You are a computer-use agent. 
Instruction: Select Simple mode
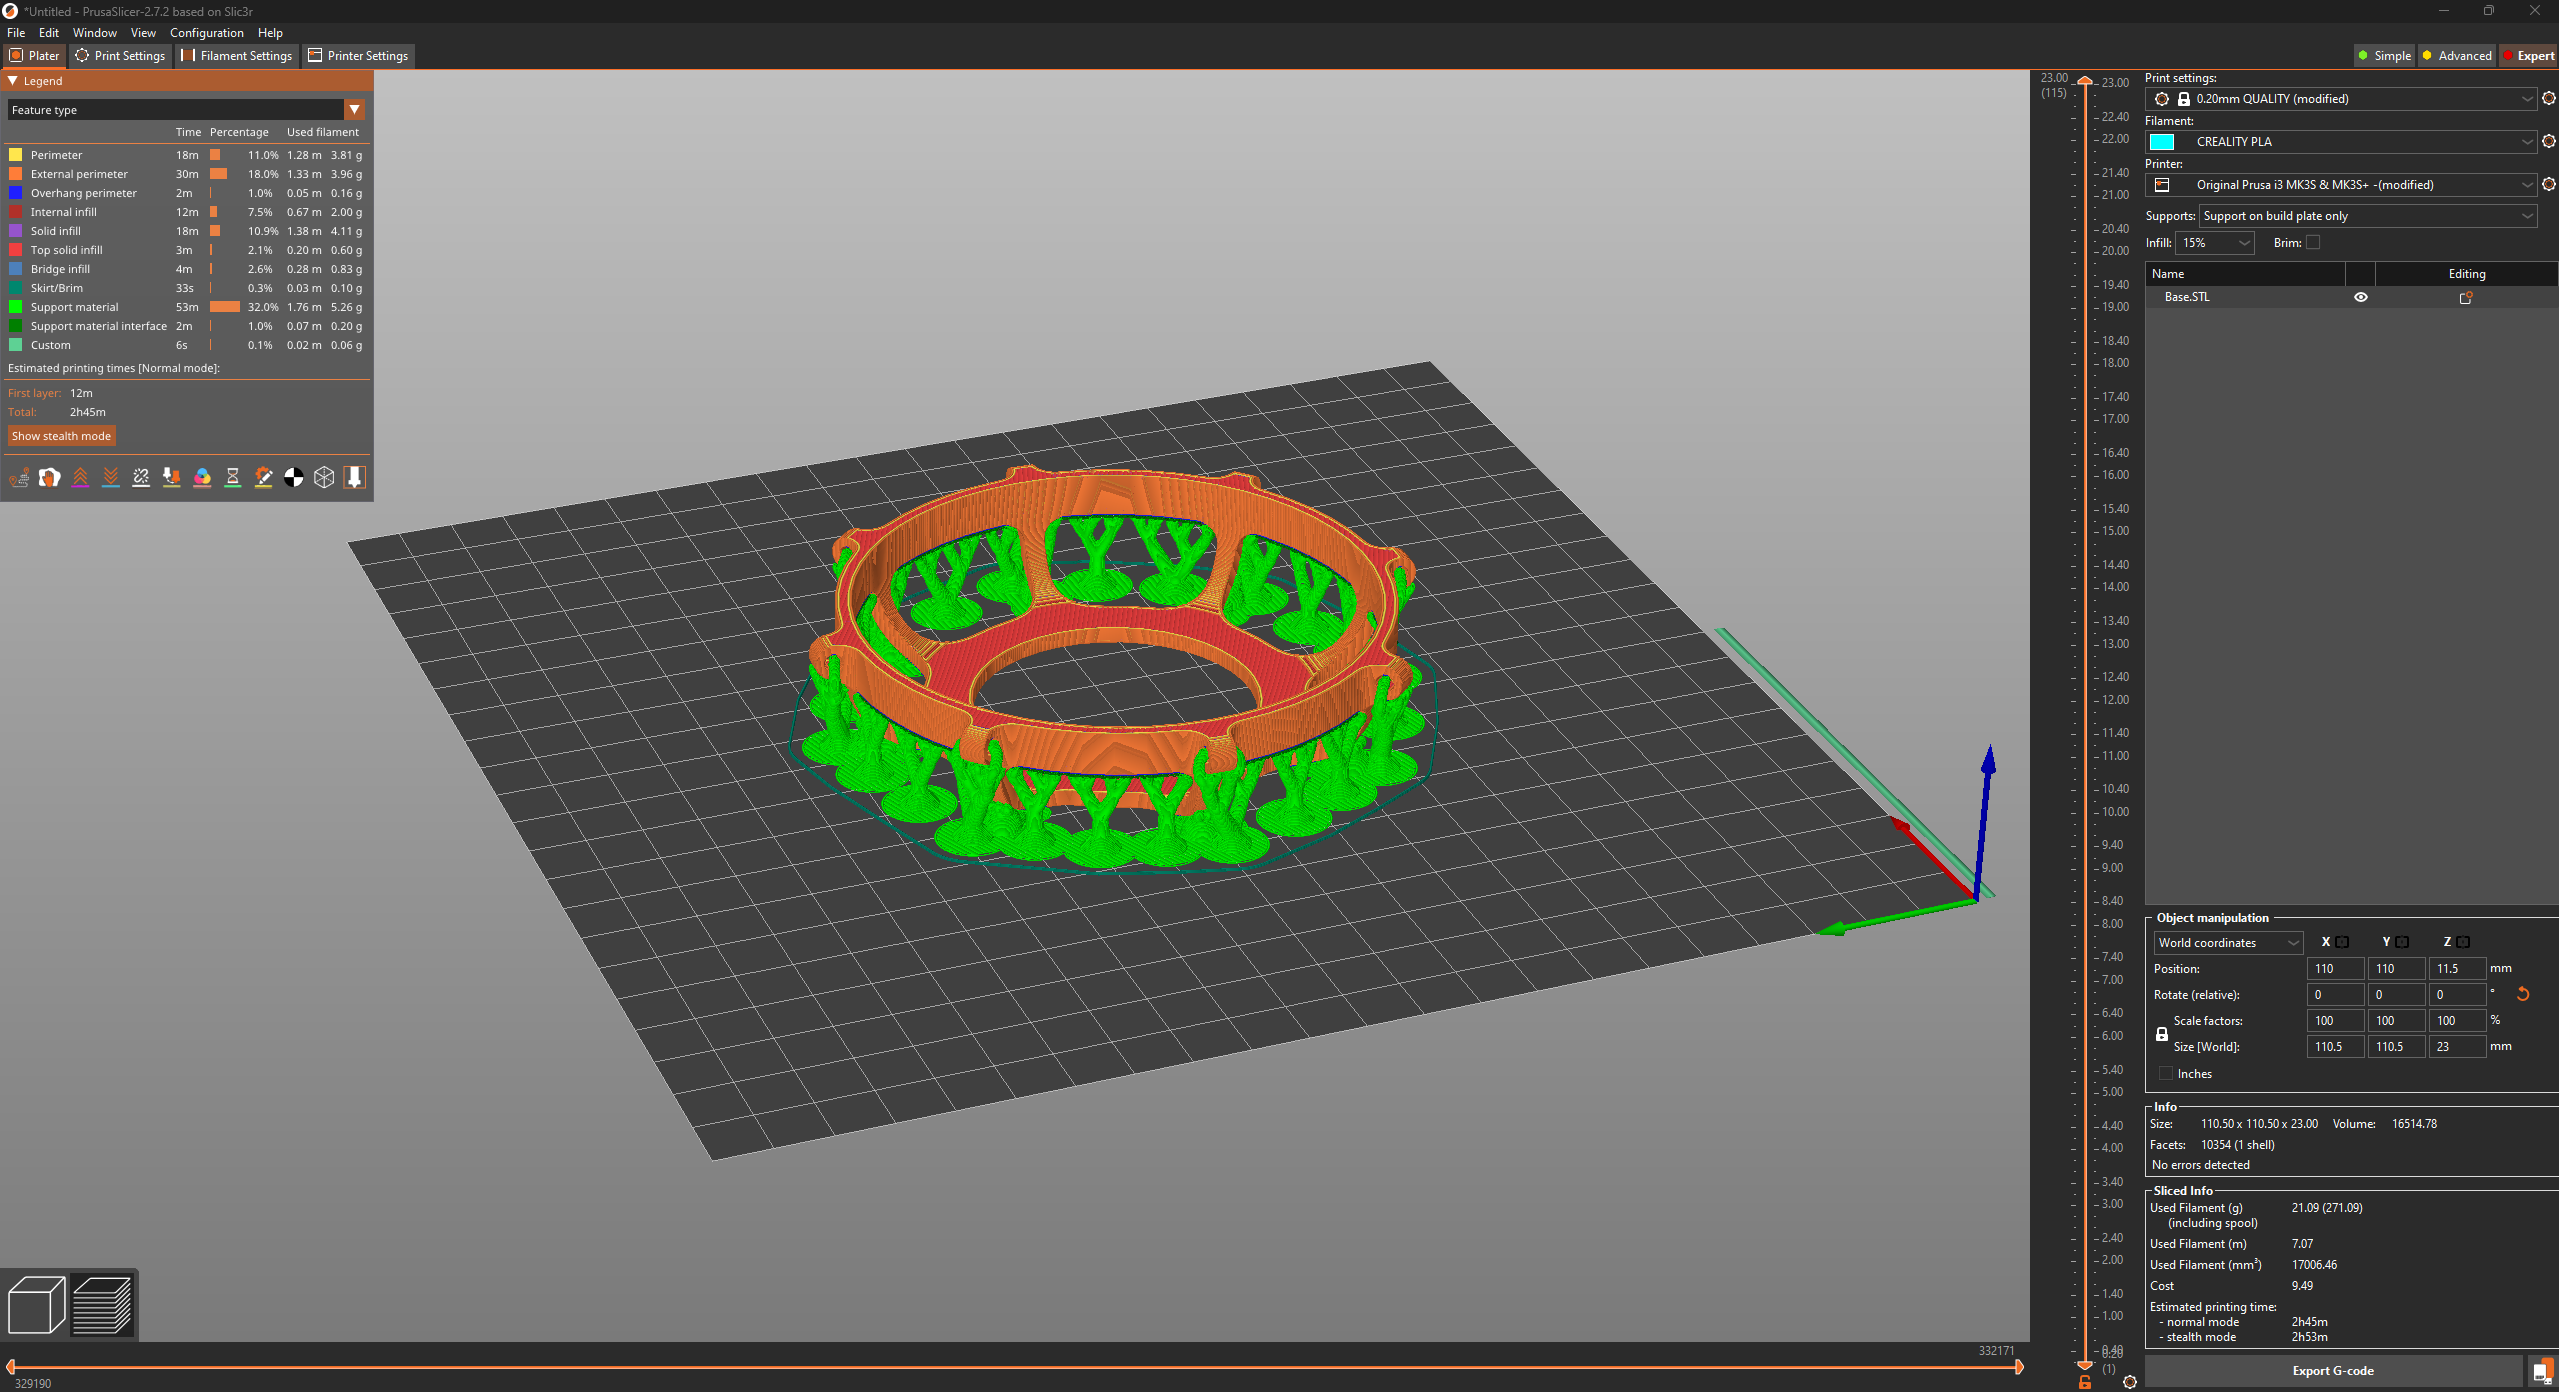(x=2384, y=56)
